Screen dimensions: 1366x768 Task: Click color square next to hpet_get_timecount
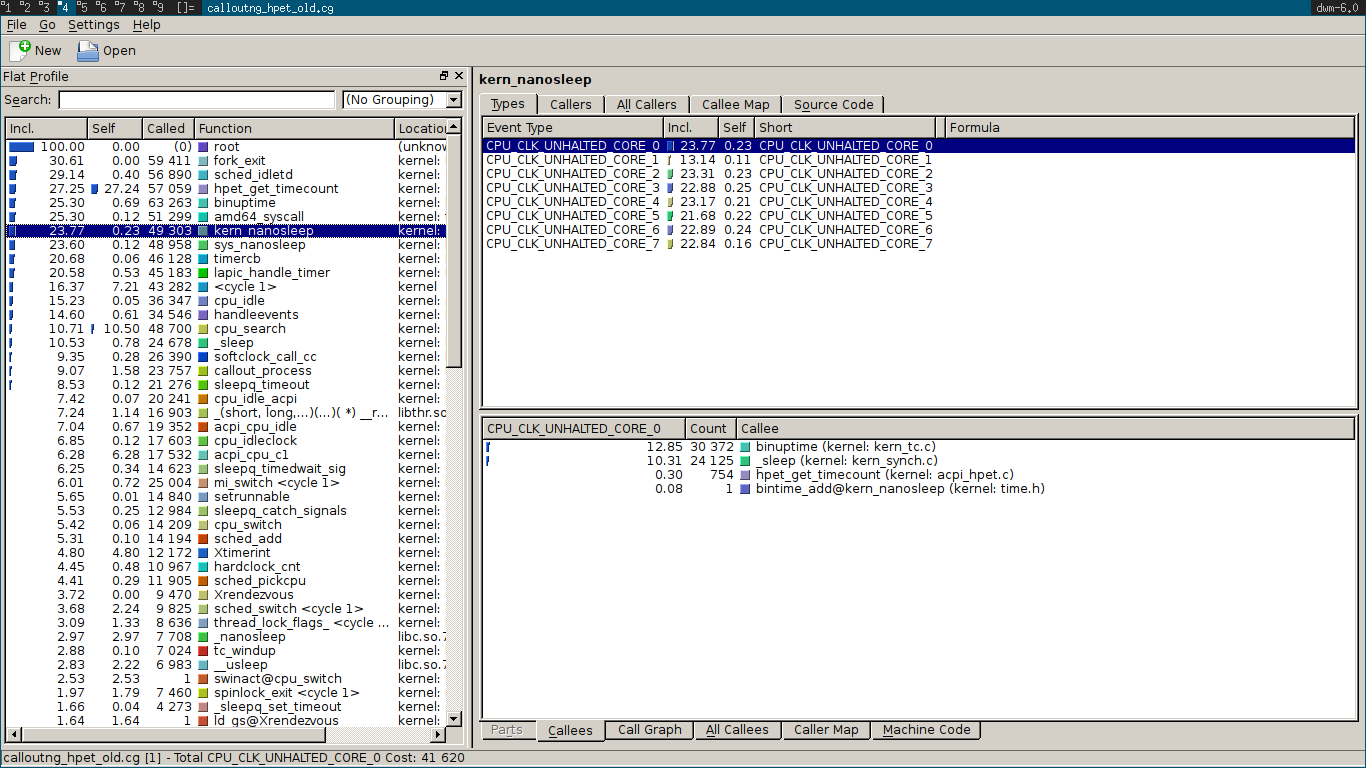tap(204, 189)
